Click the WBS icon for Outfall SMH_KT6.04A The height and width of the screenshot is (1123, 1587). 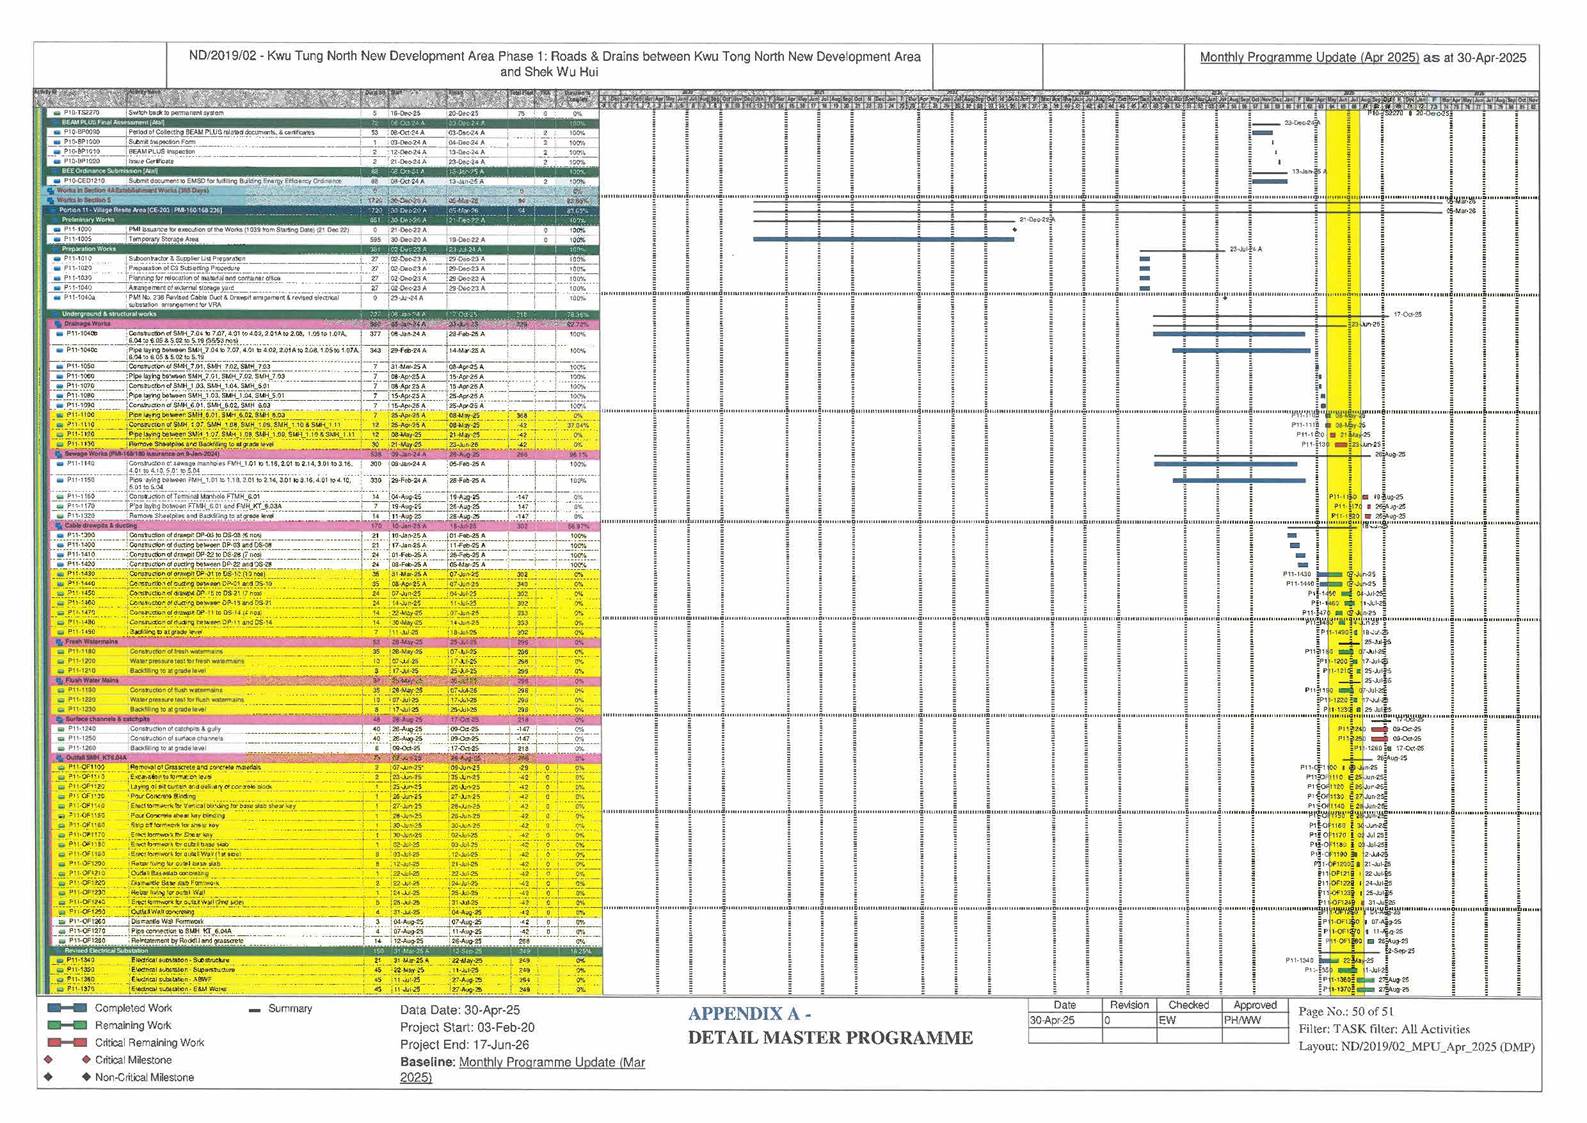point(59,758)
